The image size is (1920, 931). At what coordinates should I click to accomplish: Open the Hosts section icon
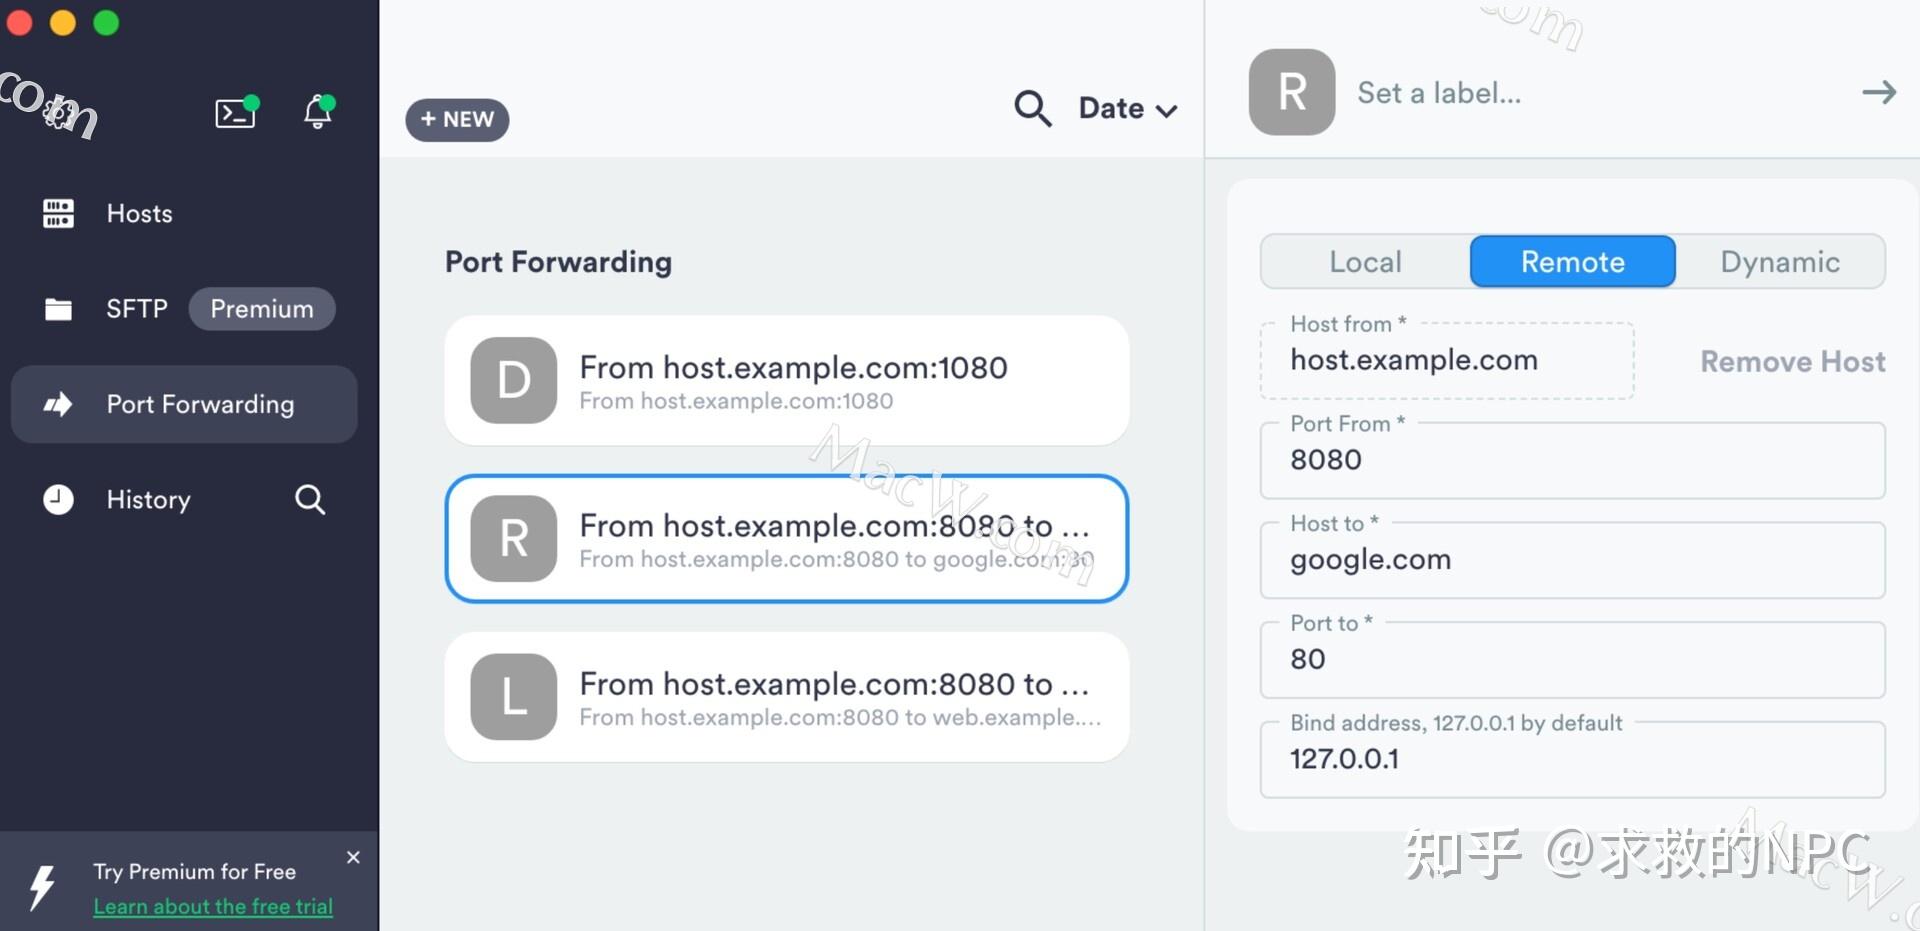click(58, 213)
